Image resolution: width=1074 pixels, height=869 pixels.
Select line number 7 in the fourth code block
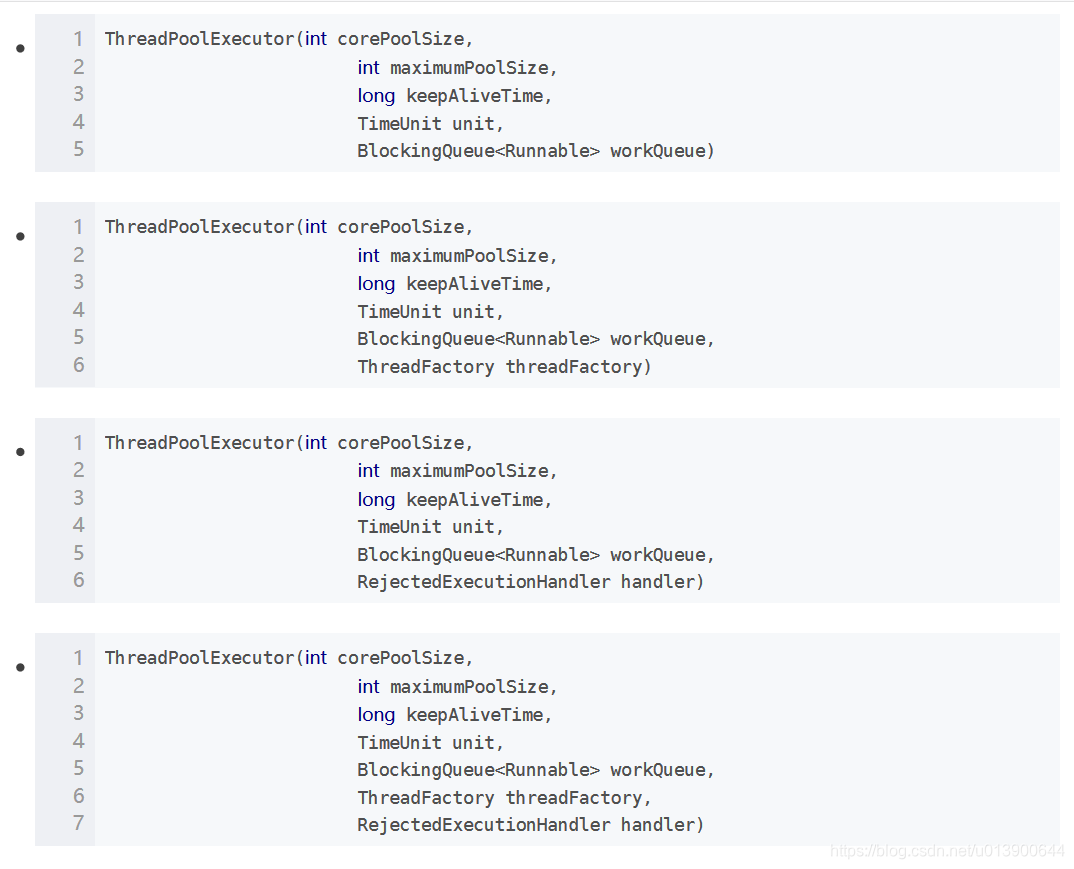click(x=78, y=822)
